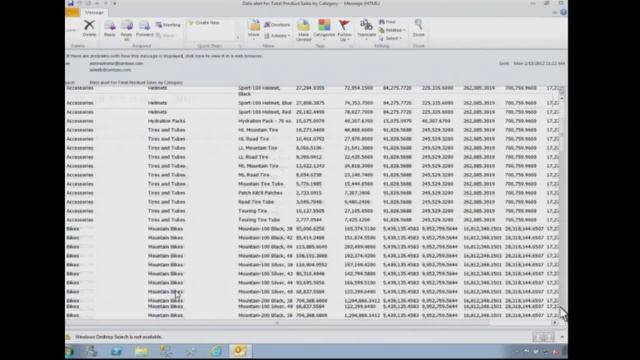
Task: Click the info bar to view in browser
Action: pos(164,56)
